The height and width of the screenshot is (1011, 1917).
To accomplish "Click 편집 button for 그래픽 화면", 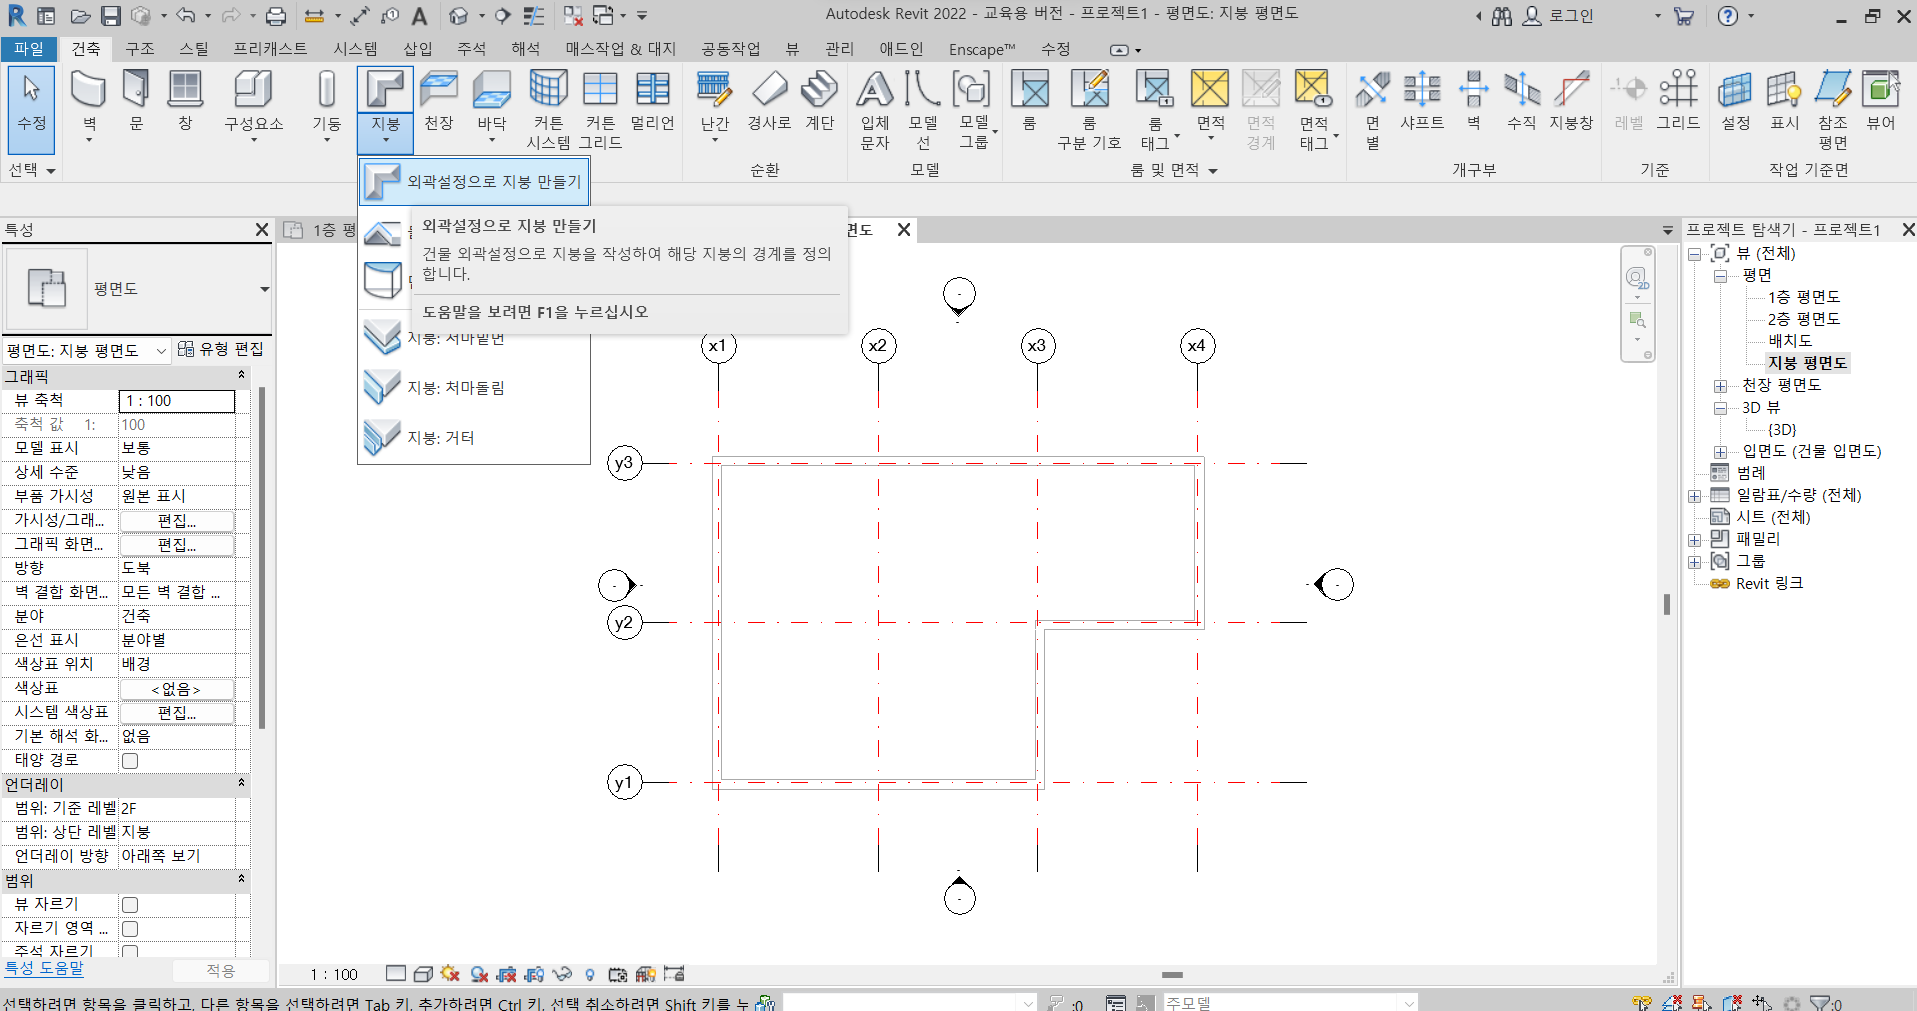I will [177, 545].
